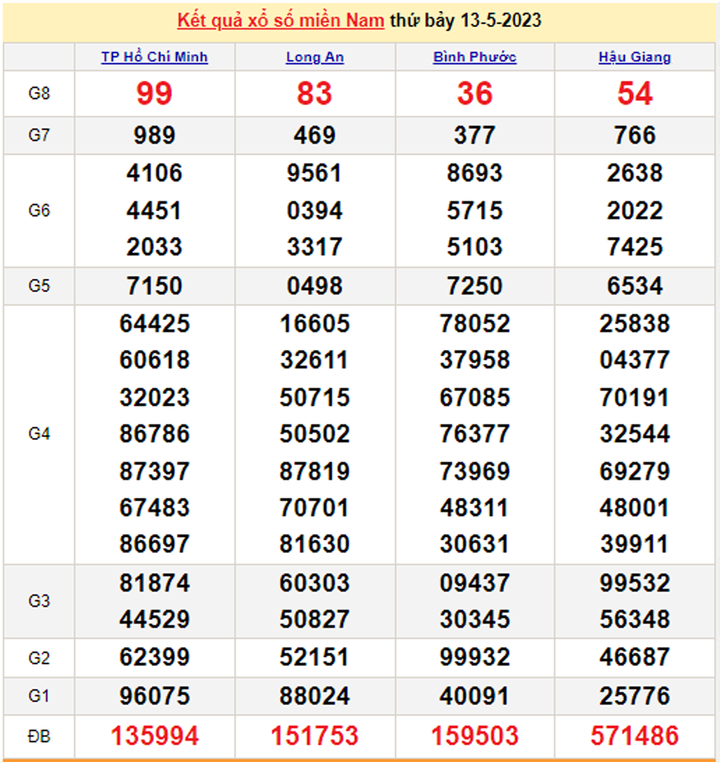Click the red G8 number 99
This screenshot has height=762, width=720.
pyautogui.click(x=154, y=94)
